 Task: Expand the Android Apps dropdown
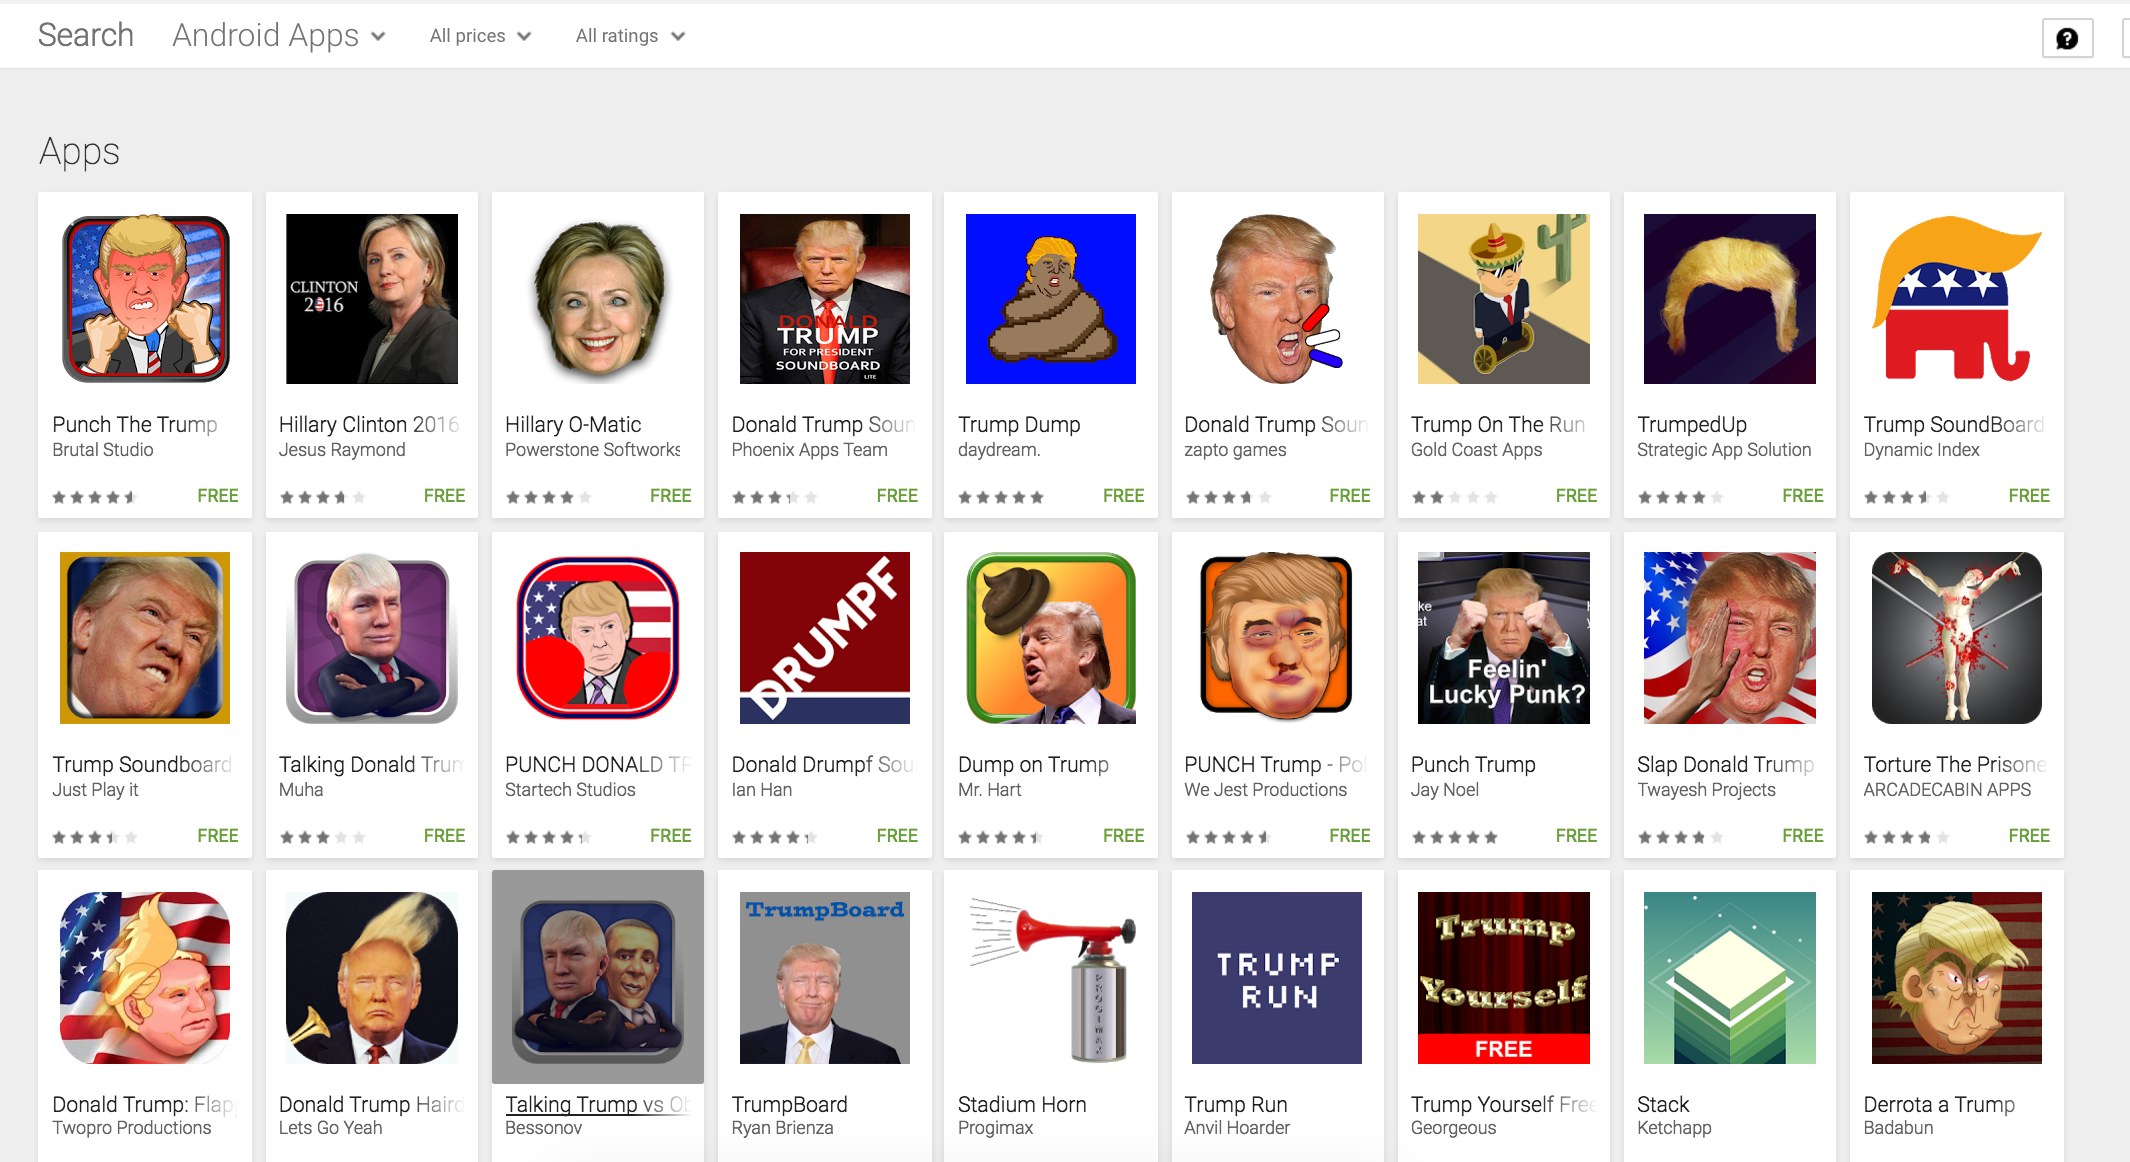coord(279,36)
